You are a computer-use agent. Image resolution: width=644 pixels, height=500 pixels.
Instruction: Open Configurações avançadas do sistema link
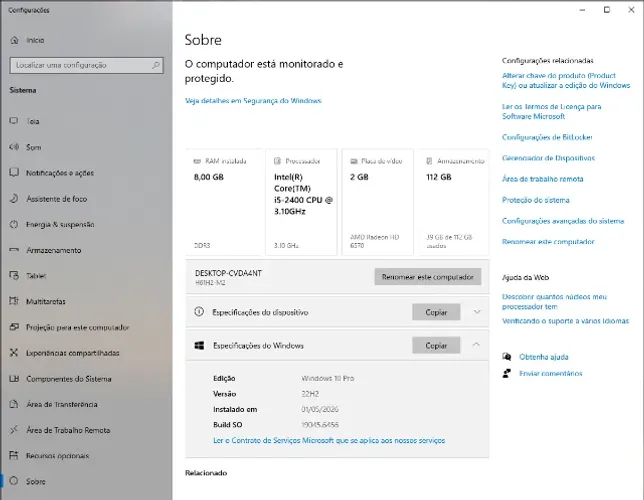point(563,221)
